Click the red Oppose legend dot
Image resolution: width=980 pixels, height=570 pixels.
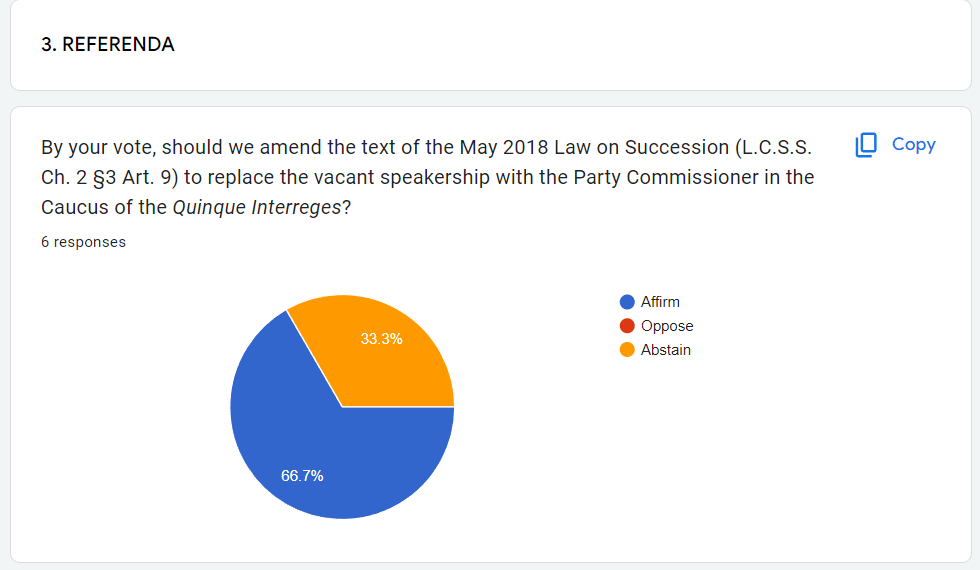[x=627, y=326]
